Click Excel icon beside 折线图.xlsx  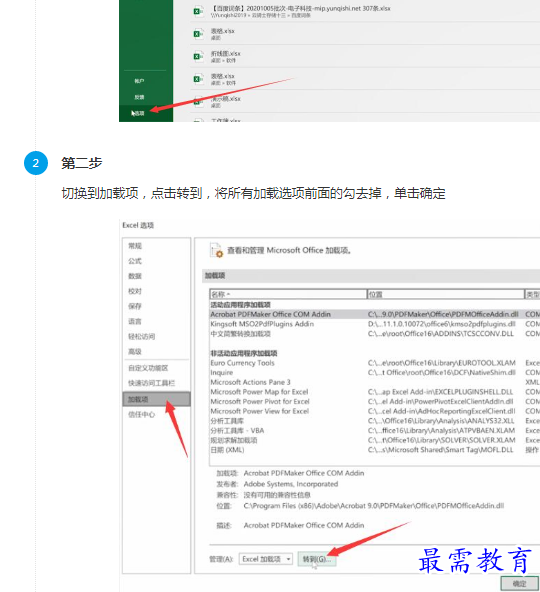click(x=198, y=56)
